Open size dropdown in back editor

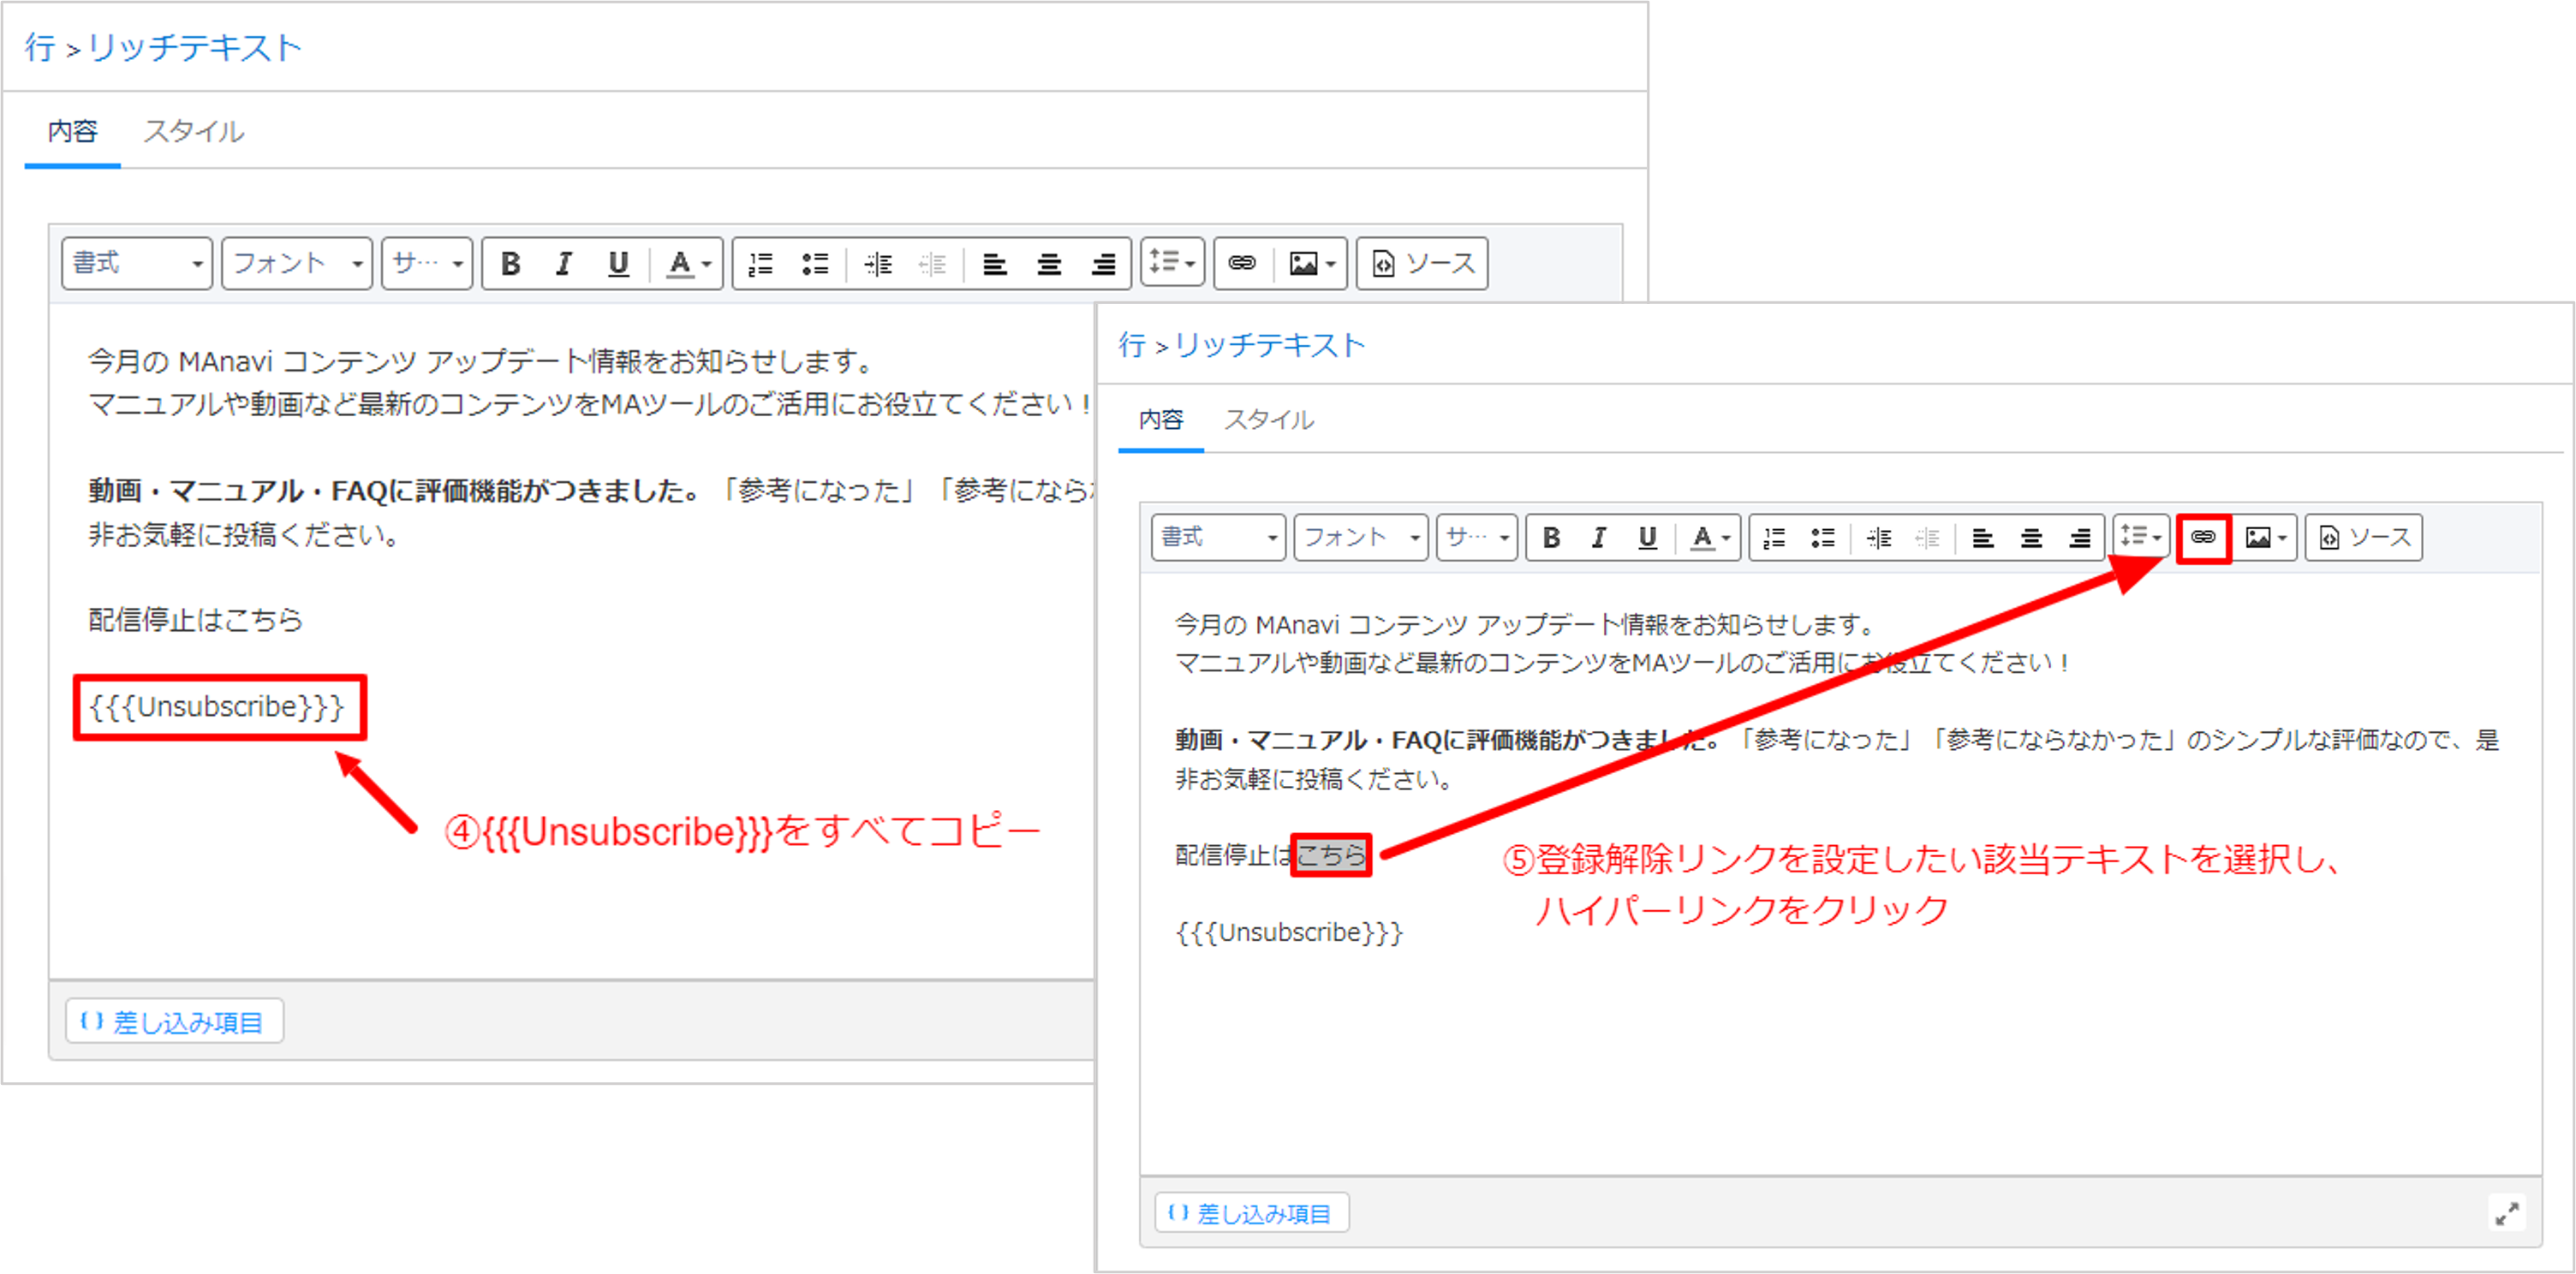pyautogui.click(x=427, y=263)
